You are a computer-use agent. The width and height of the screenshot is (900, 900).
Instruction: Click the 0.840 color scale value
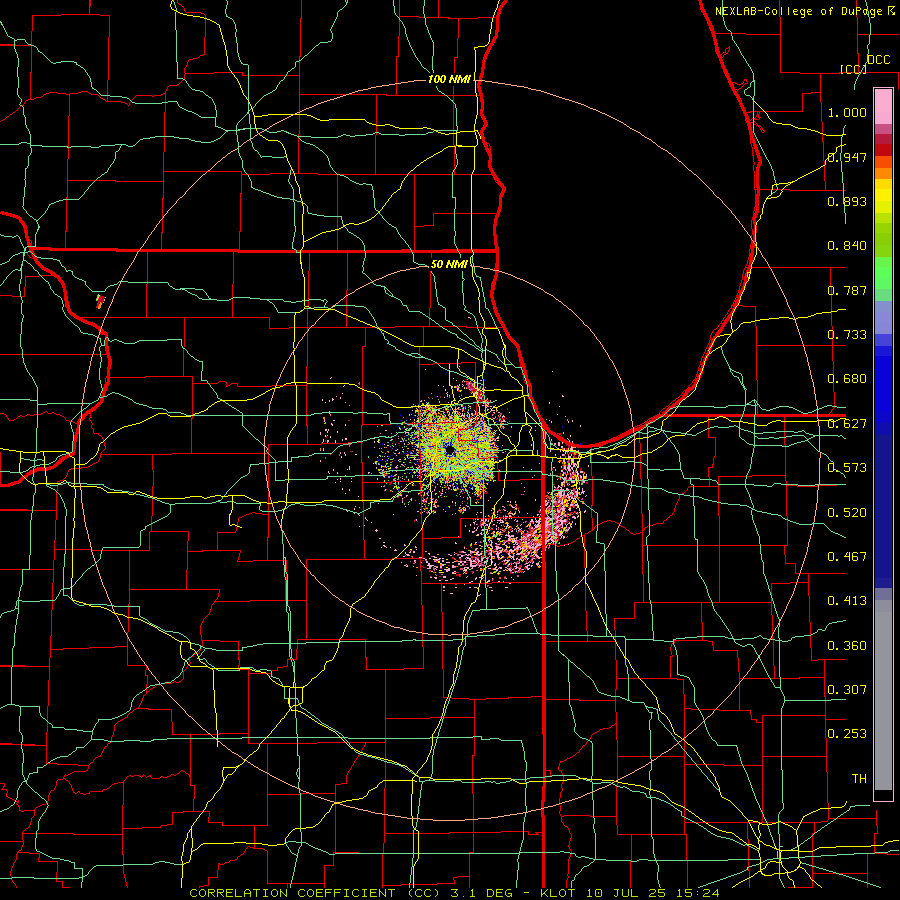(847, 246)
